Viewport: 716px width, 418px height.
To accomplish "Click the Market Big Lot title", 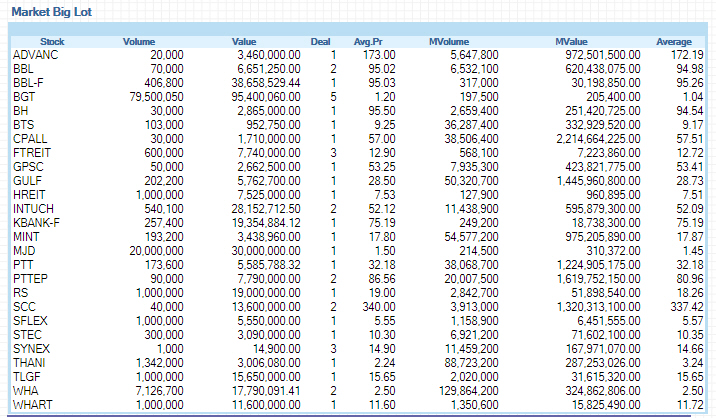I will point(52,12).
